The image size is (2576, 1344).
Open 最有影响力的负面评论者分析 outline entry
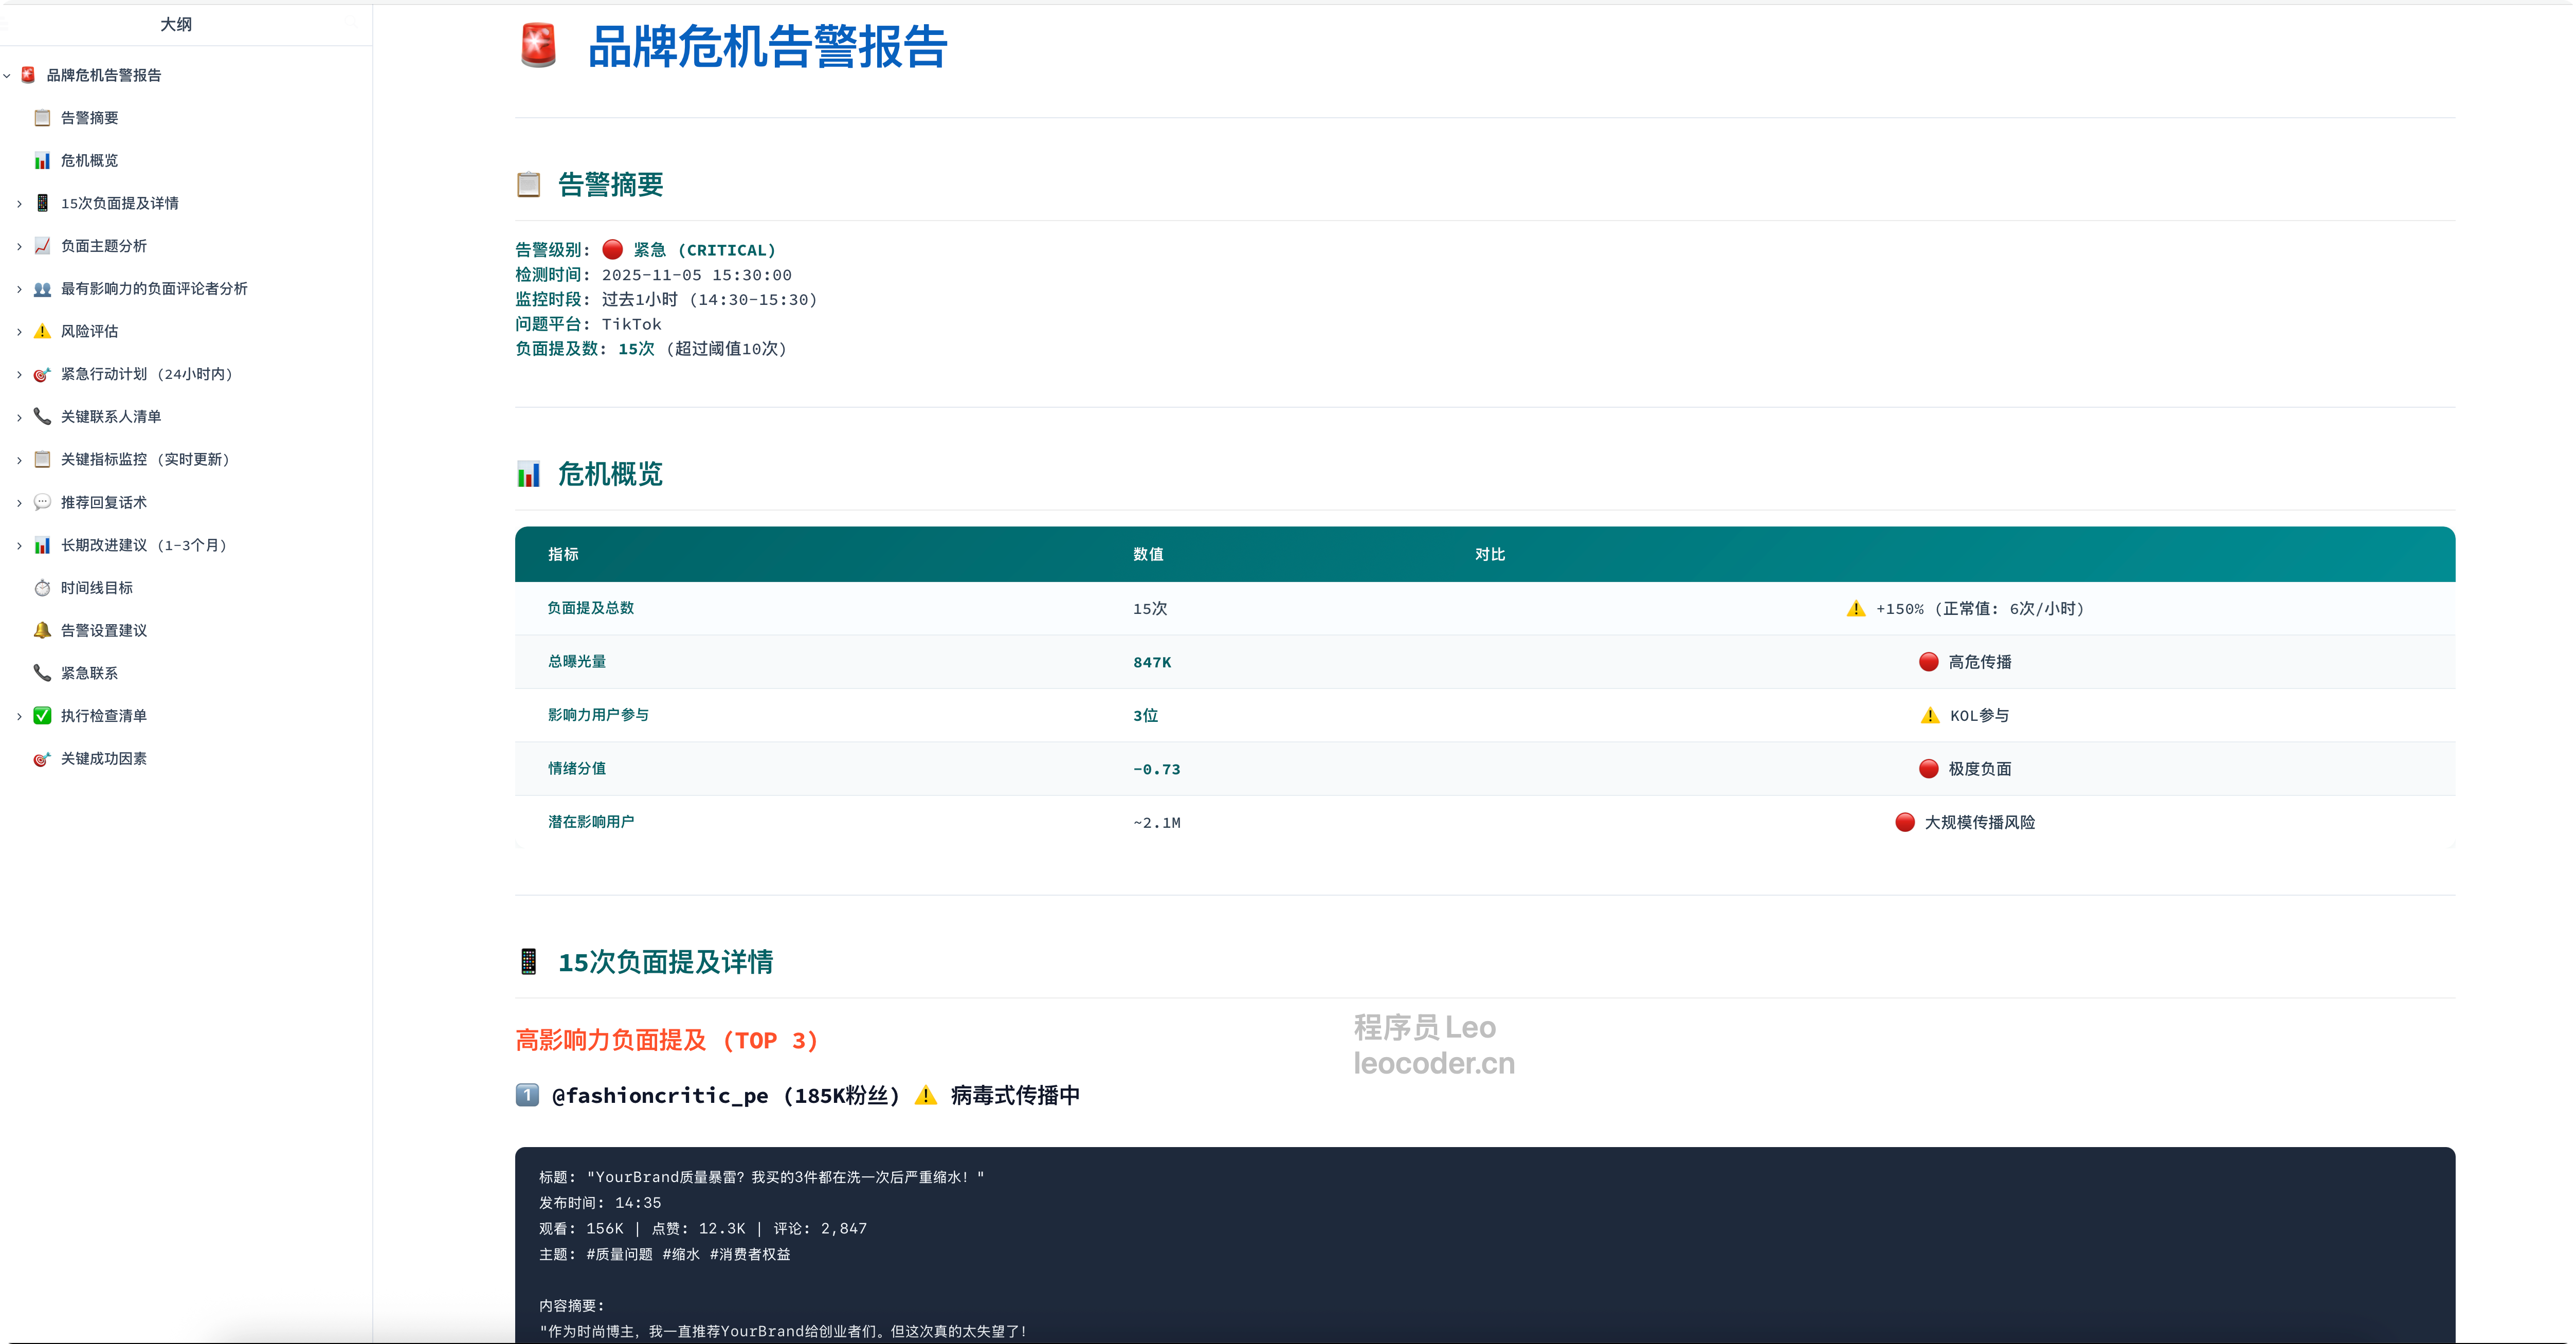click(154, 289)
